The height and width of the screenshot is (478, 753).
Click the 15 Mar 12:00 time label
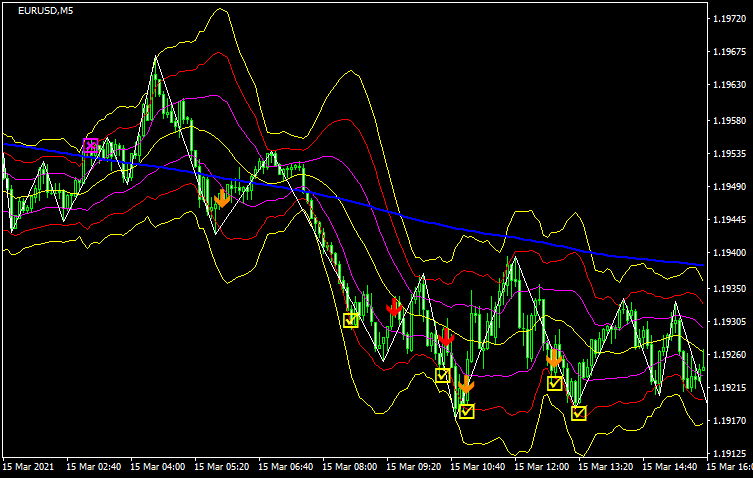[542, 466]
